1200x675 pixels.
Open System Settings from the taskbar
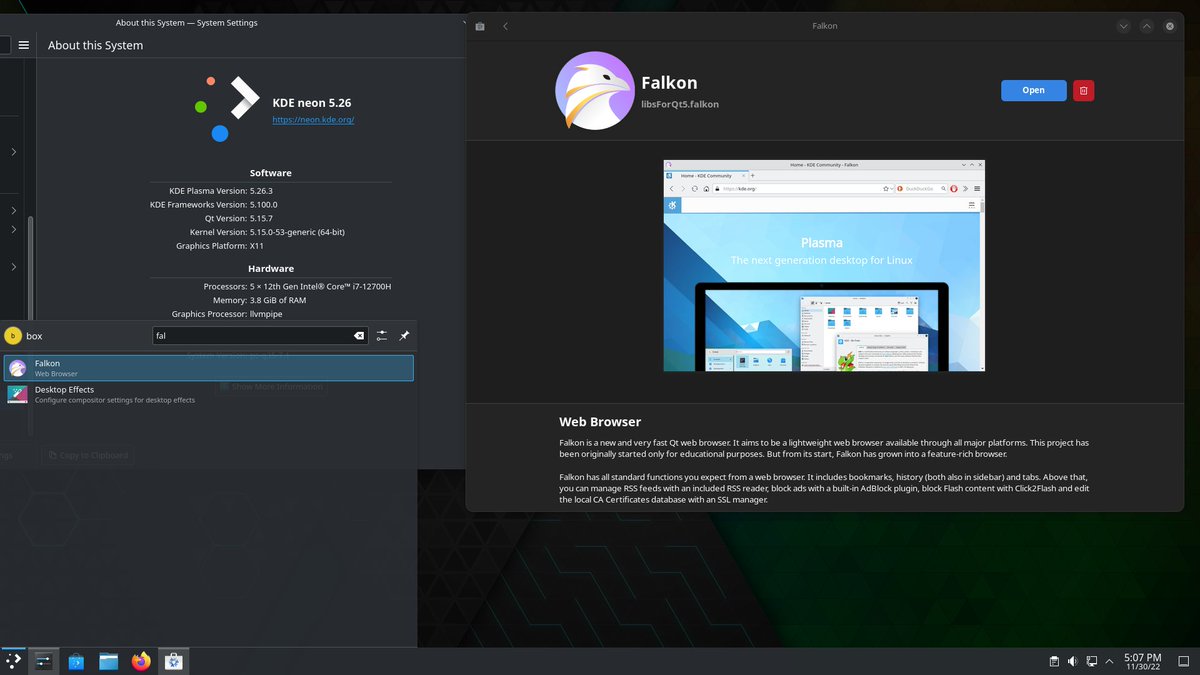coord(43,660)
